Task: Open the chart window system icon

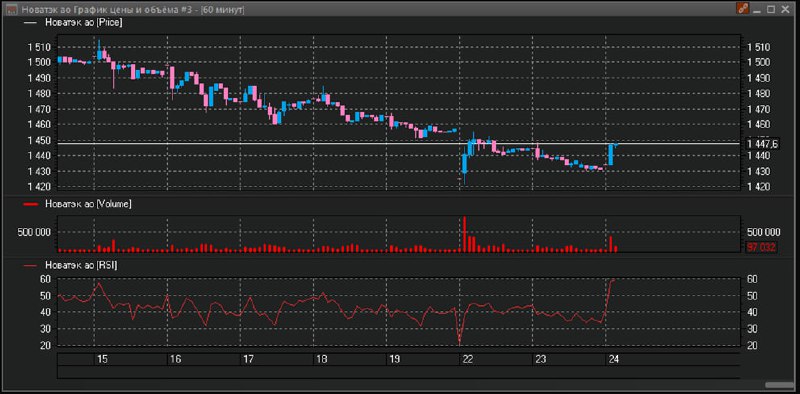Action: (12, 9)
